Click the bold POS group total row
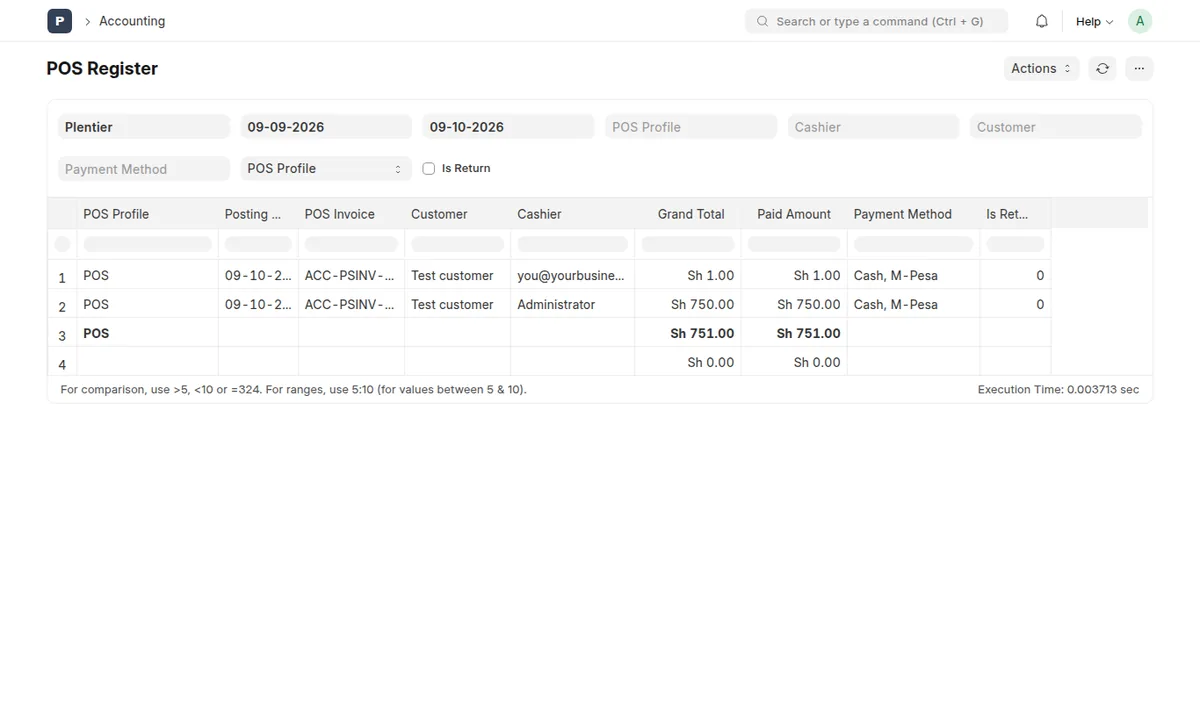The width and height of the screenshot is (1200, 720). [x=549, y=333]
